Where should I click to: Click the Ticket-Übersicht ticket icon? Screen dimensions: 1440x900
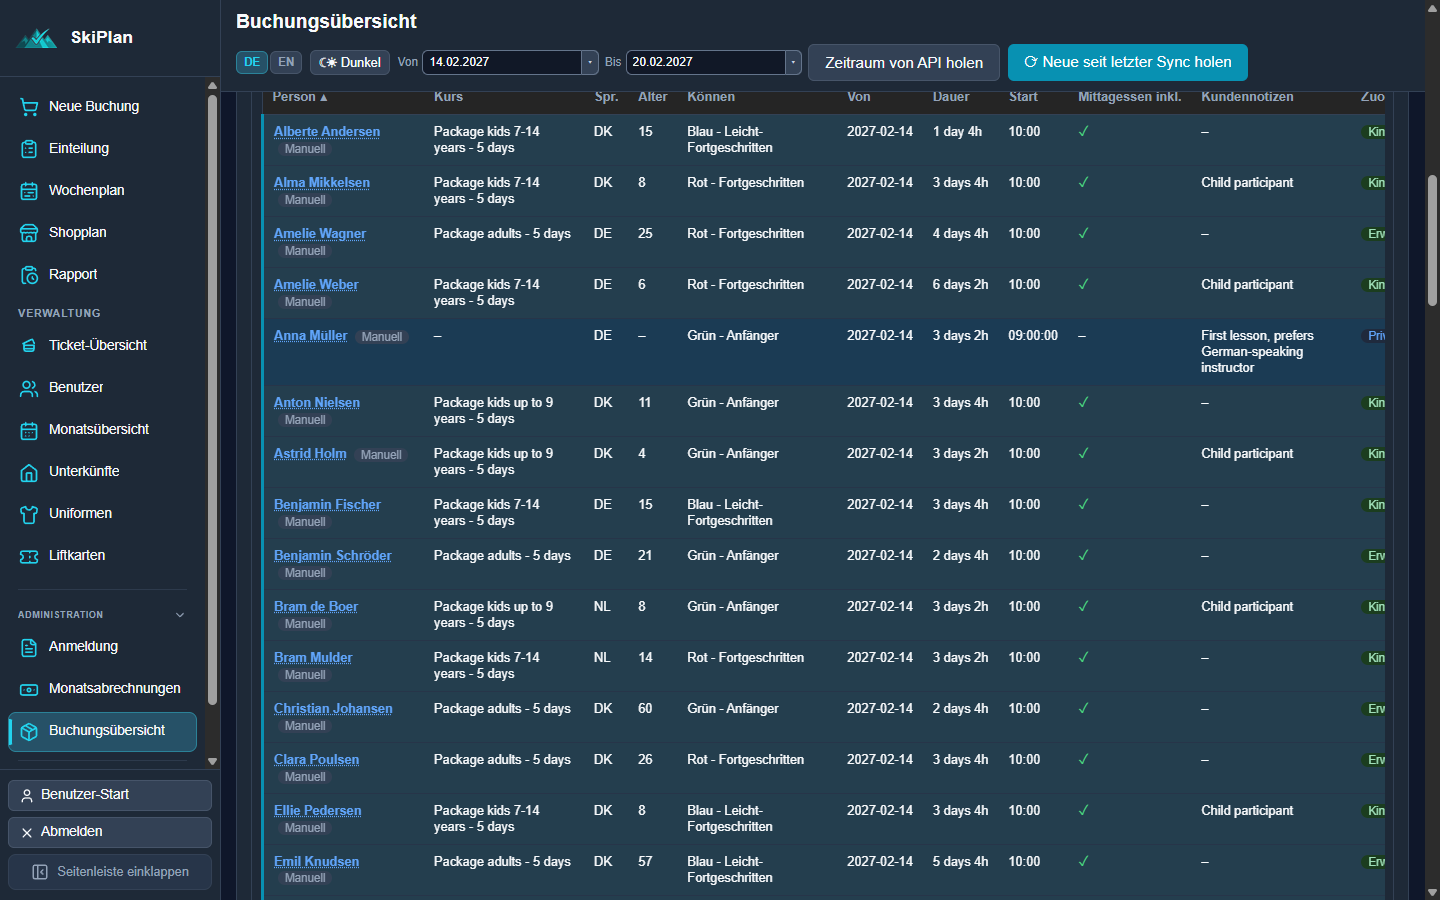[29, 346]
